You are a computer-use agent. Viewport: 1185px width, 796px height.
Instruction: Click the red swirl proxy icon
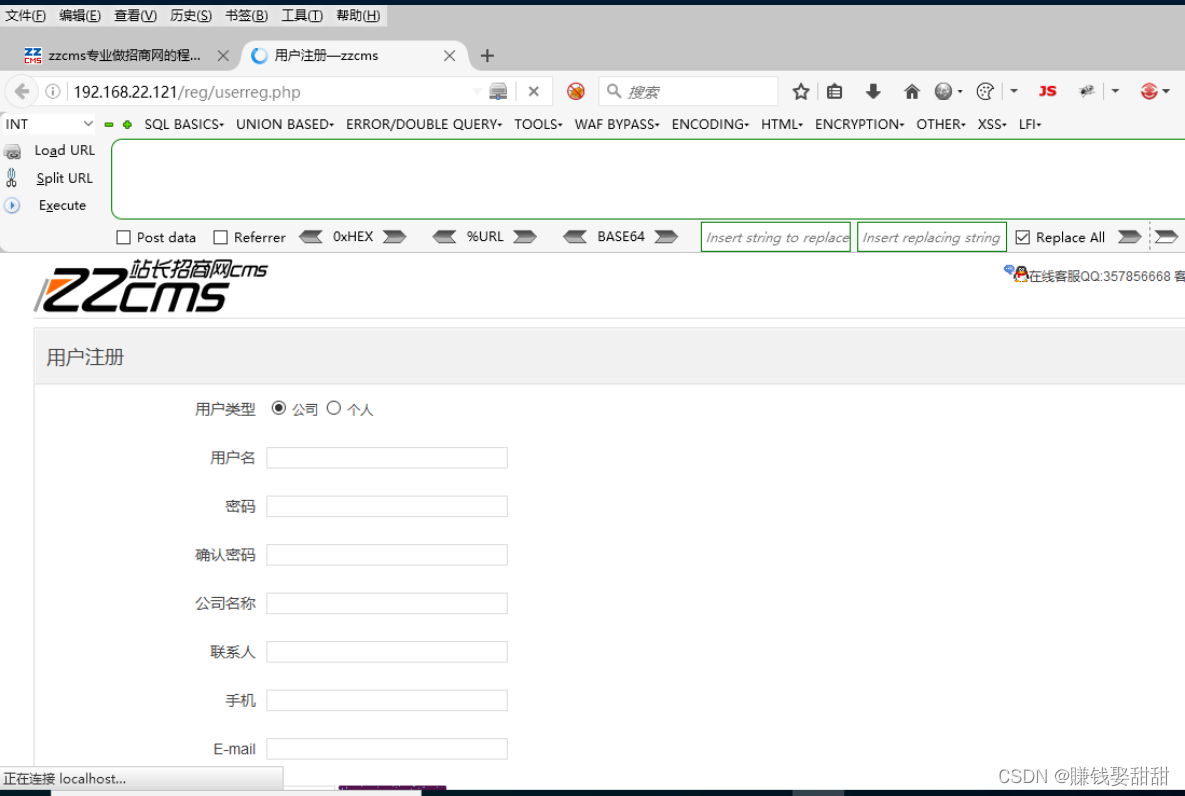click(1149, 91)
